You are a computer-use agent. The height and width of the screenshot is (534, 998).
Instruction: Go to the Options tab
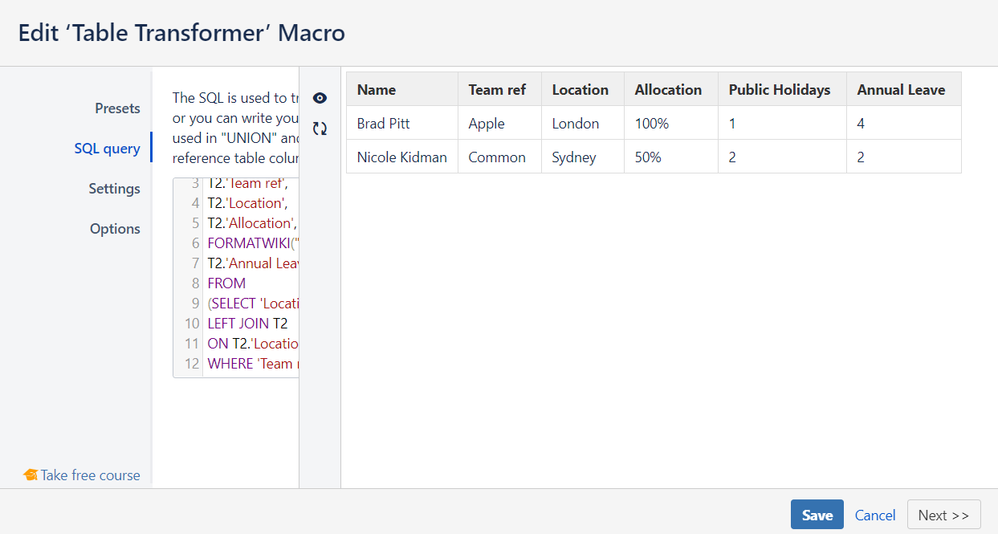[115, 228]
